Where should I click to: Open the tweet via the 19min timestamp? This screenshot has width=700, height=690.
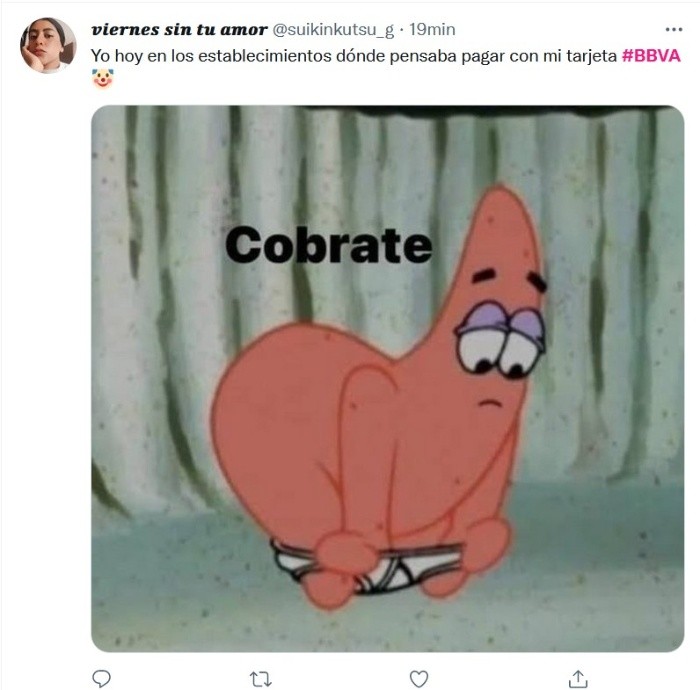[x=432, y=29]
